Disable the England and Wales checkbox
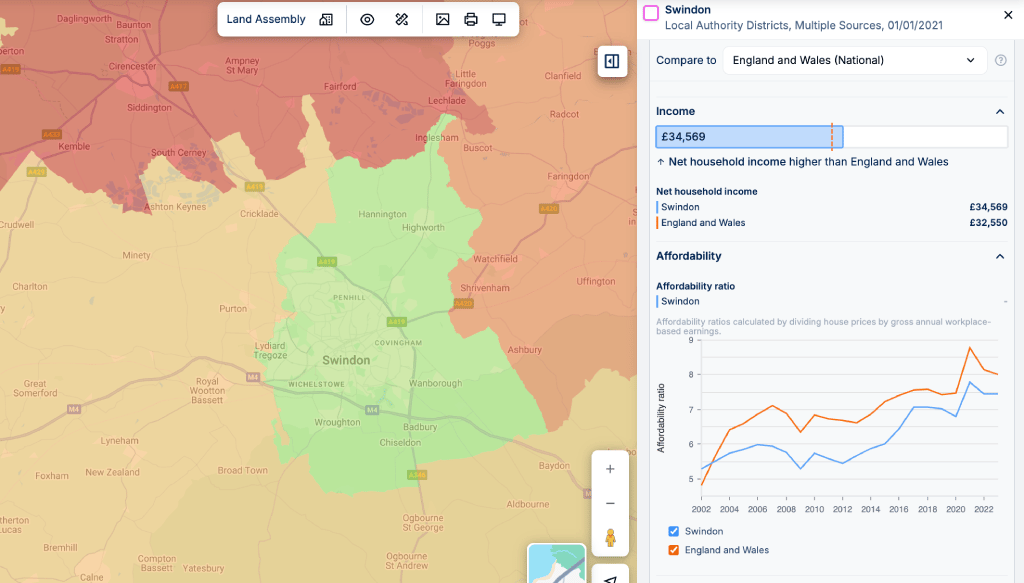This screenshot has width=1024, height=583. [674, 550]
